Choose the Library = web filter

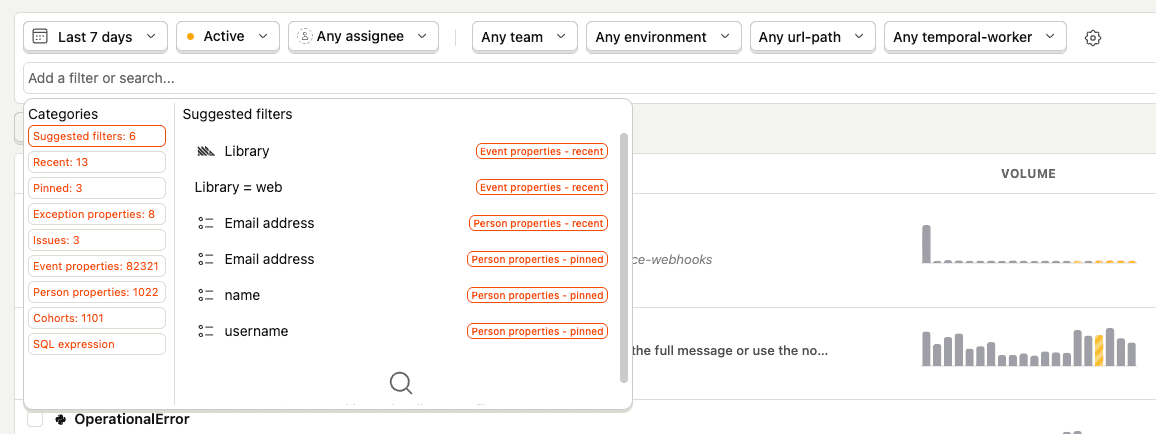click(401, 187)
